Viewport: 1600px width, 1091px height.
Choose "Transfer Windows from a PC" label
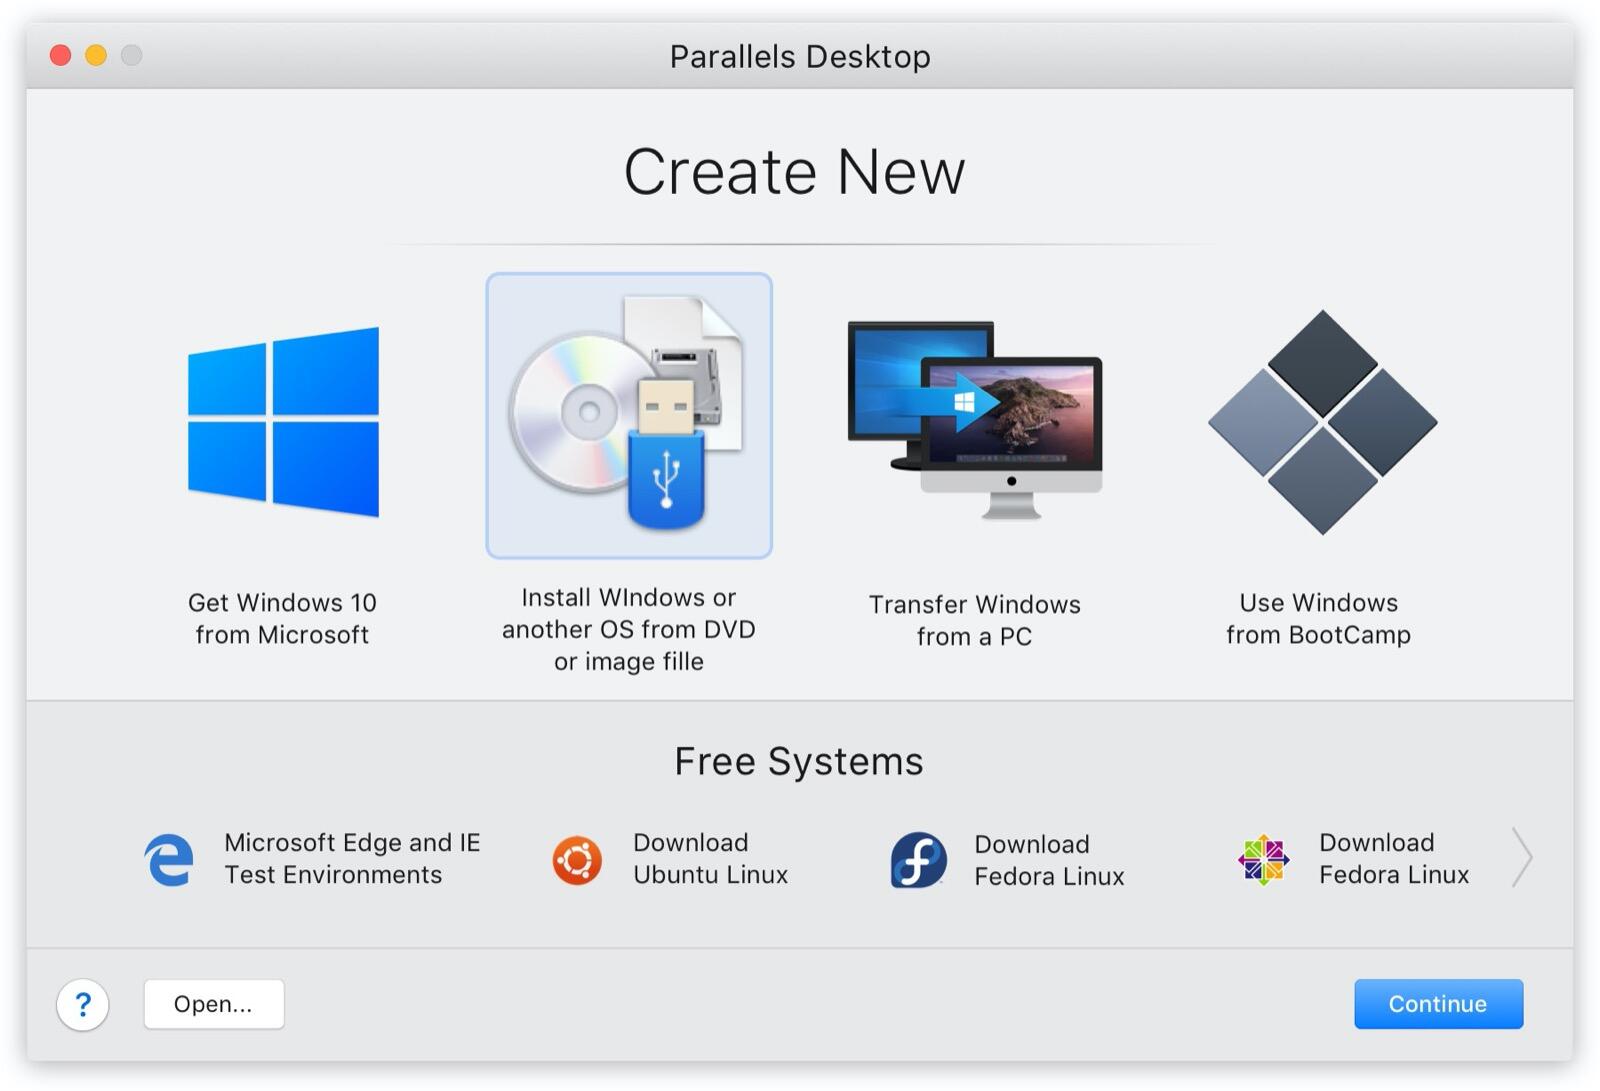click(974, 620)
